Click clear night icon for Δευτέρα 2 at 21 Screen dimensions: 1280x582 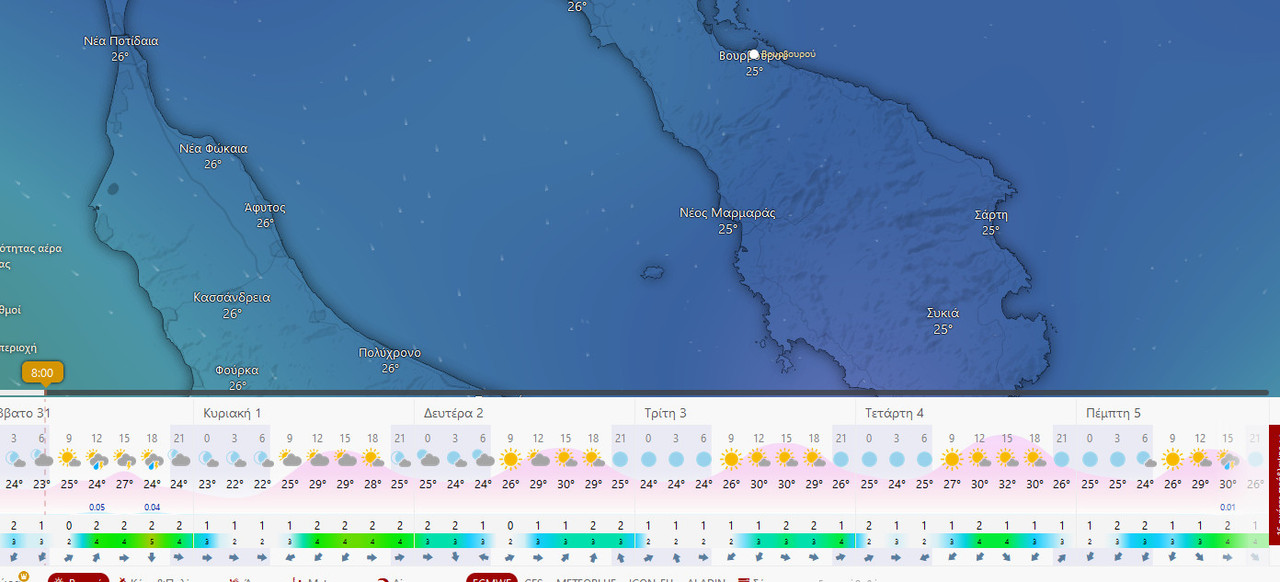coord(620,459)
